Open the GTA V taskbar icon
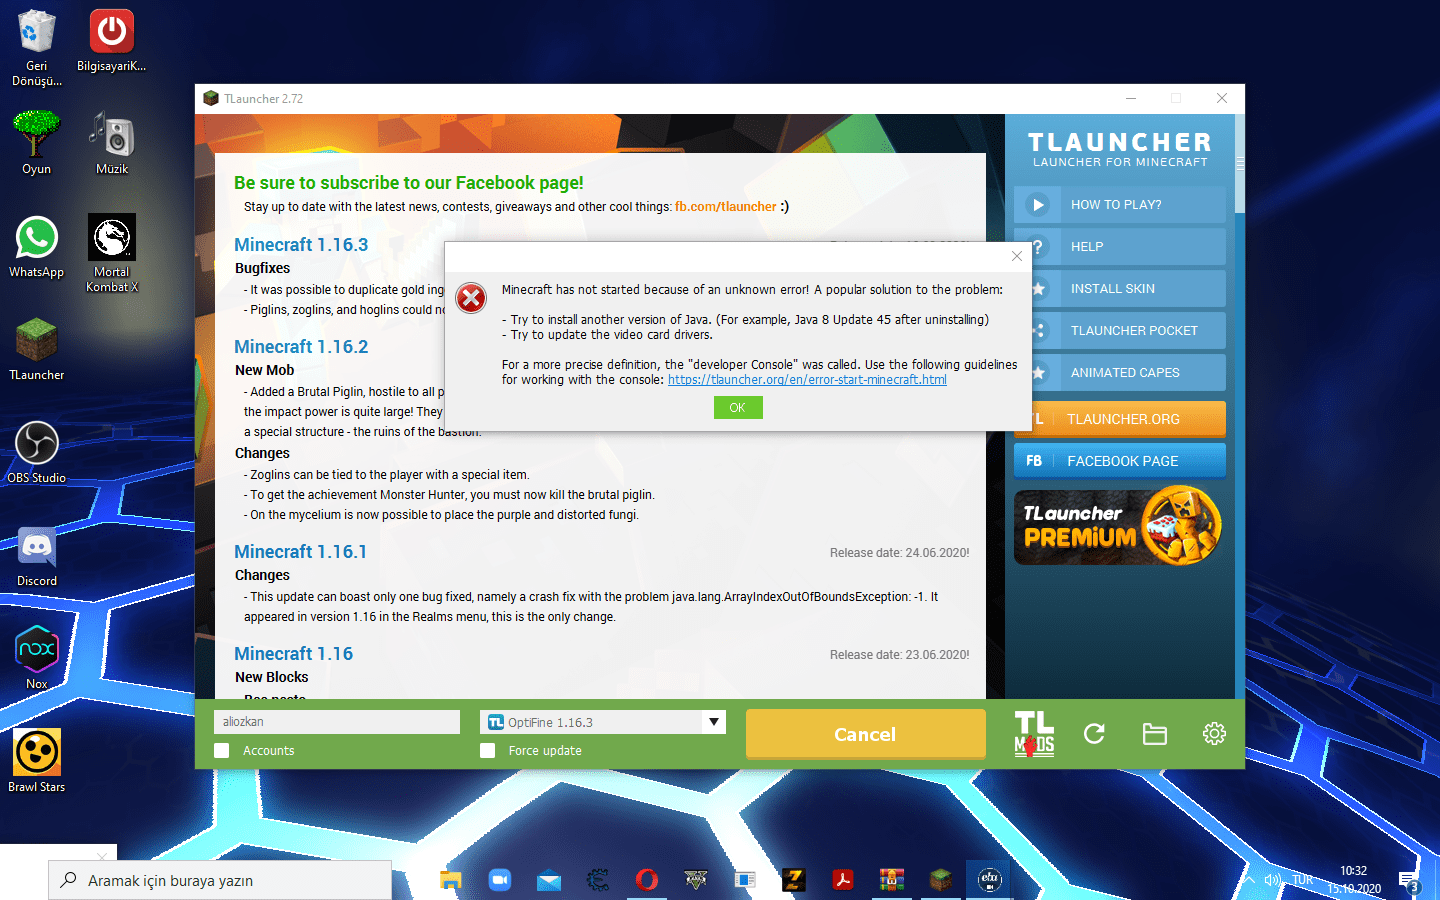 click(696, 880)
